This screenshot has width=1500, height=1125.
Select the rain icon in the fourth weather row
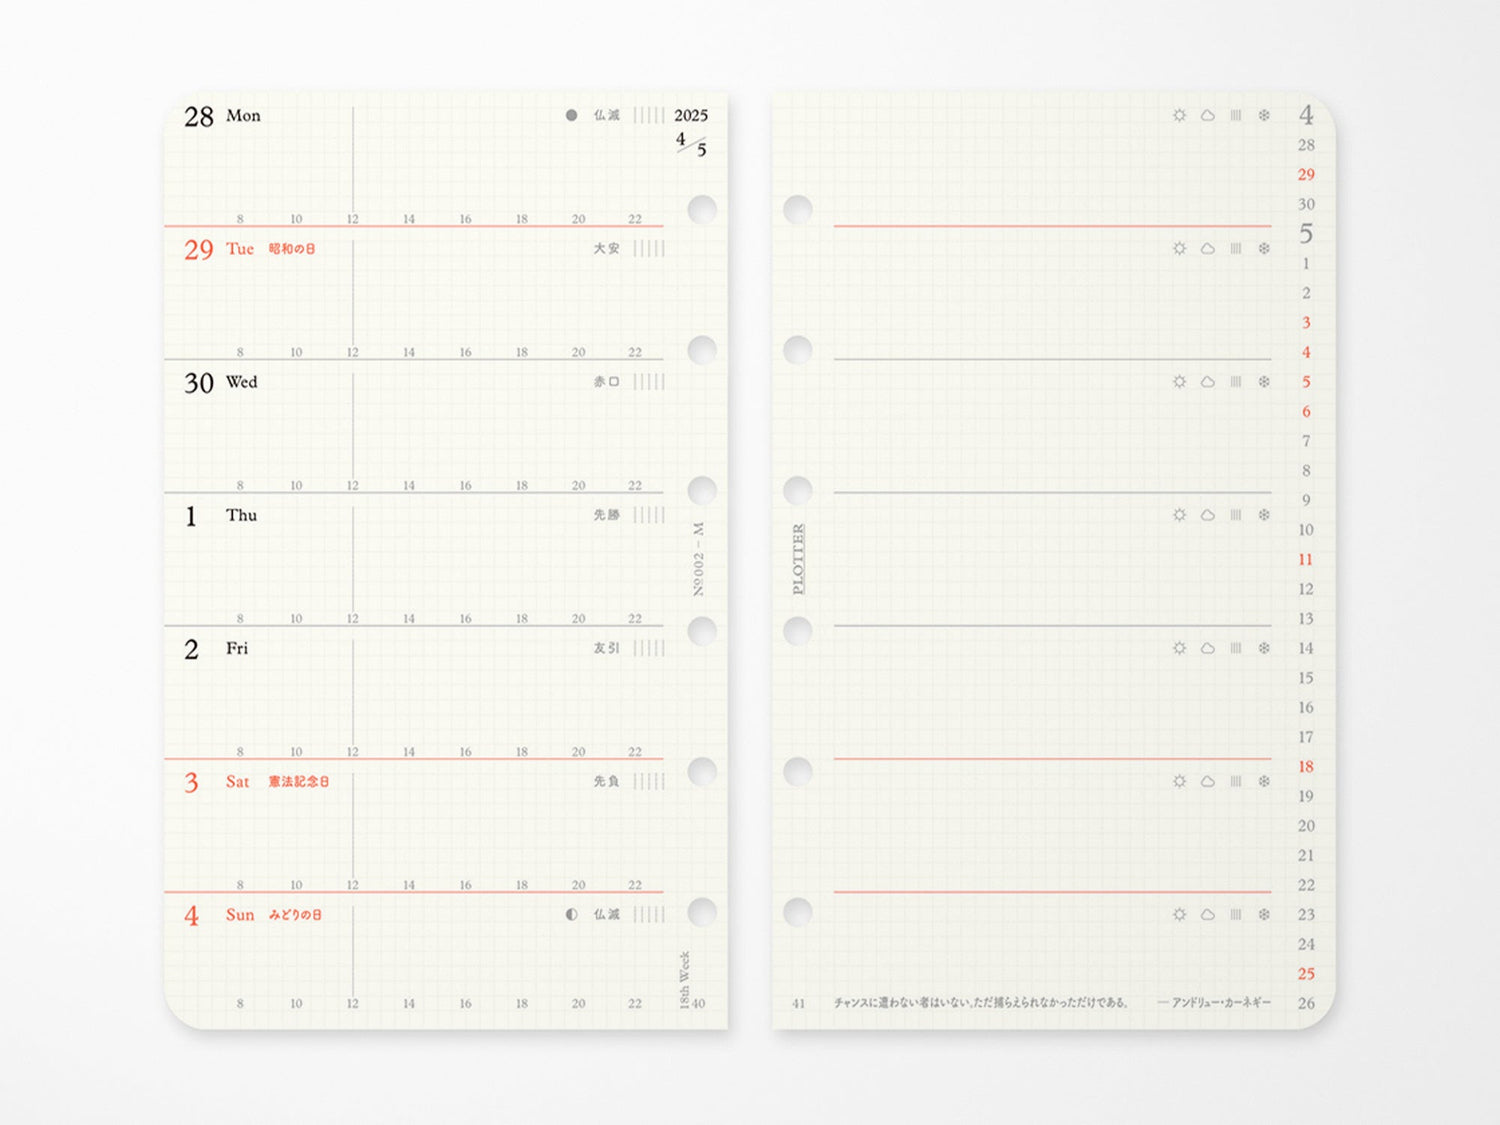1236,515
